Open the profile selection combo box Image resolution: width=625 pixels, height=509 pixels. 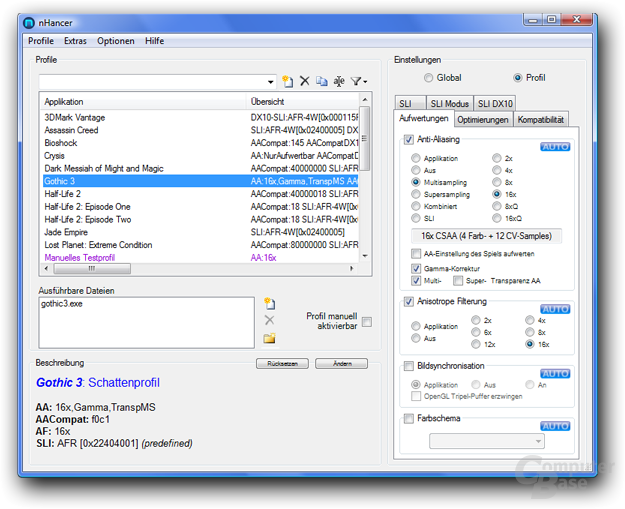(157, 82)
